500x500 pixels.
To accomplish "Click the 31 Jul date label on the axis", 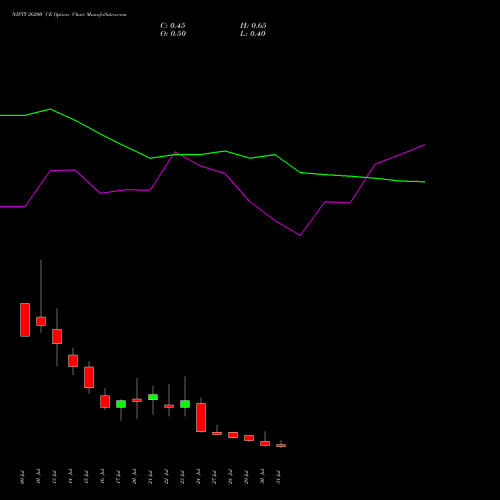I will [x=279, y=477].
